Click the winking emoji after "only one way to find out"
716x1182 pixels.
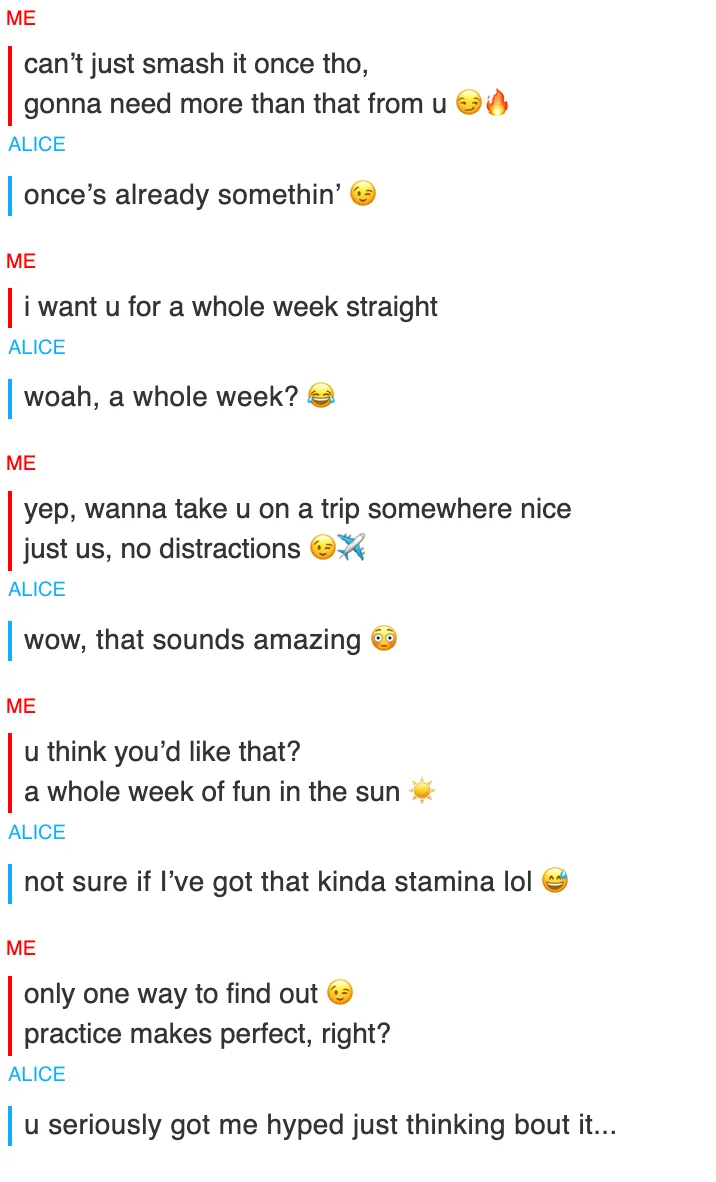click(340, 993)
